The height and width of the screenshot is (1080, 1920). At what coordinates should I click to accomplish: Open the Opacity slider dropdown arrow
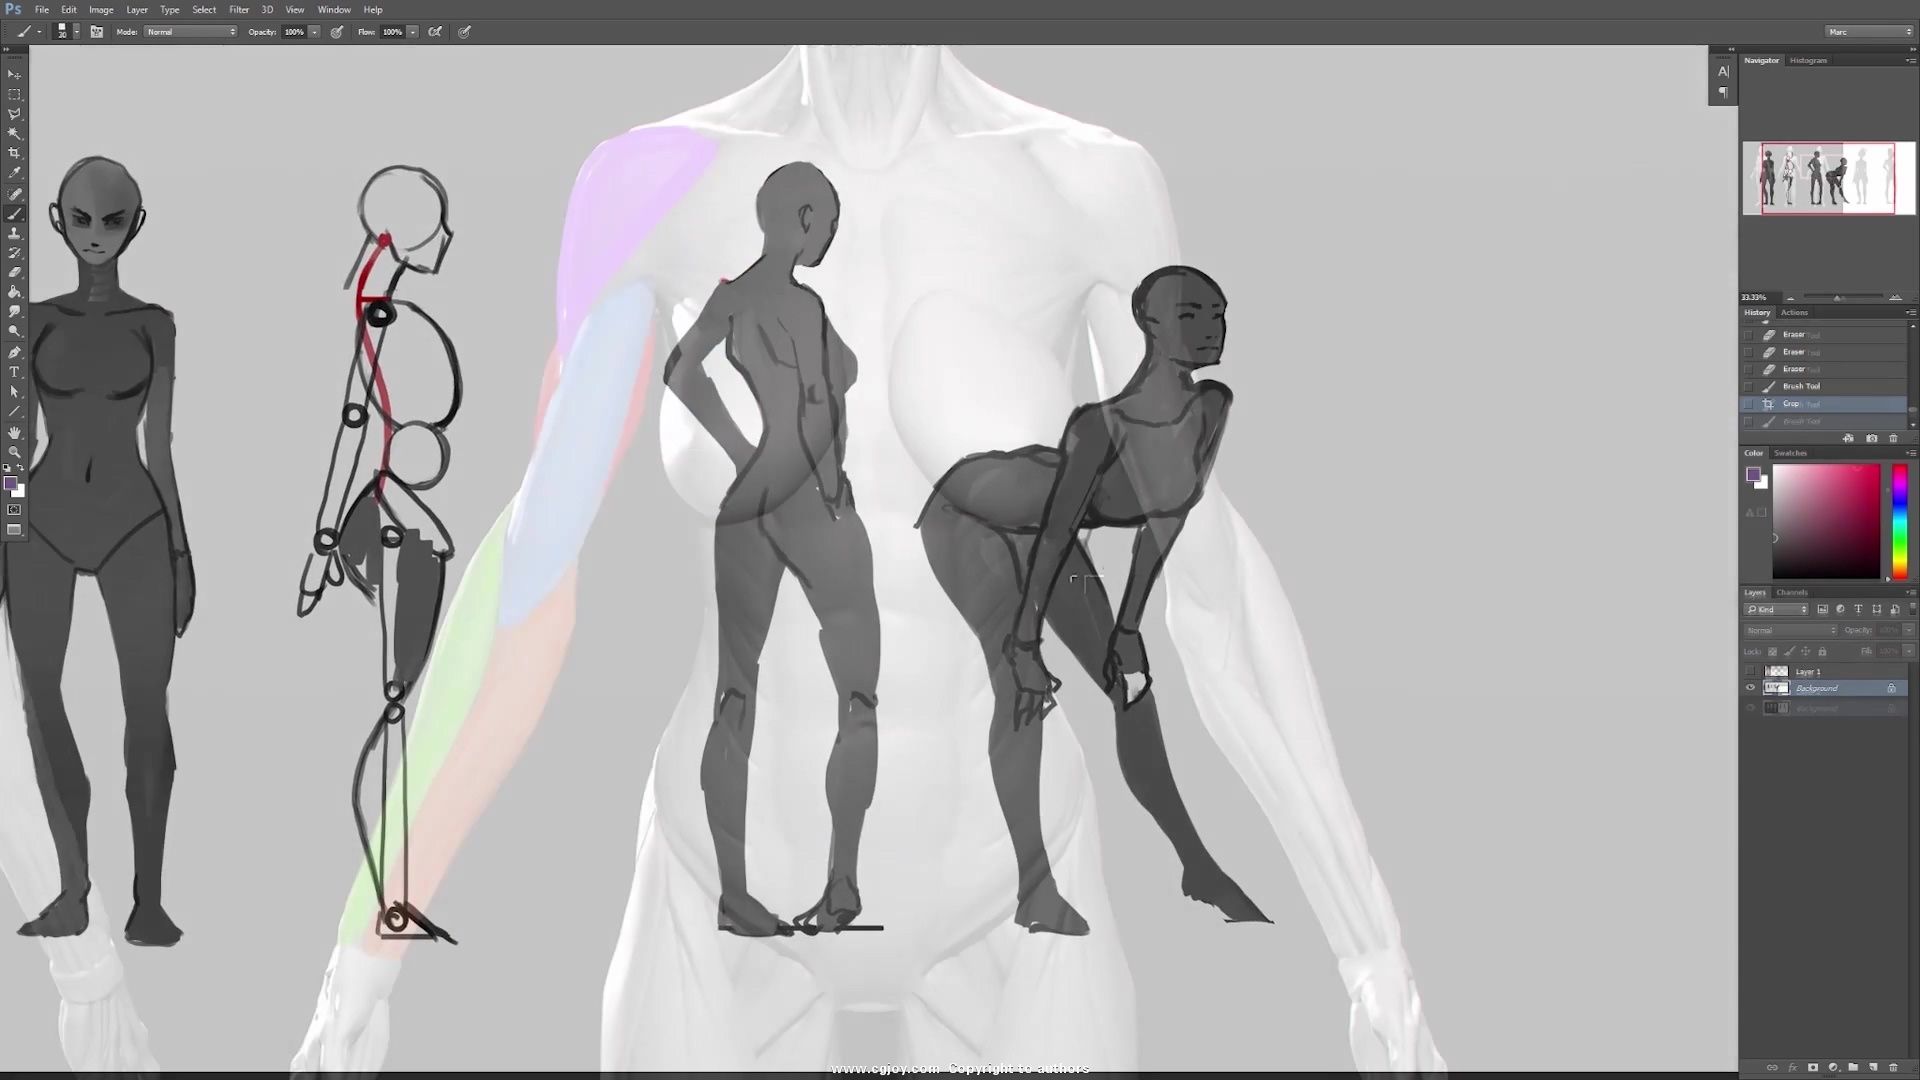[314, 32]
